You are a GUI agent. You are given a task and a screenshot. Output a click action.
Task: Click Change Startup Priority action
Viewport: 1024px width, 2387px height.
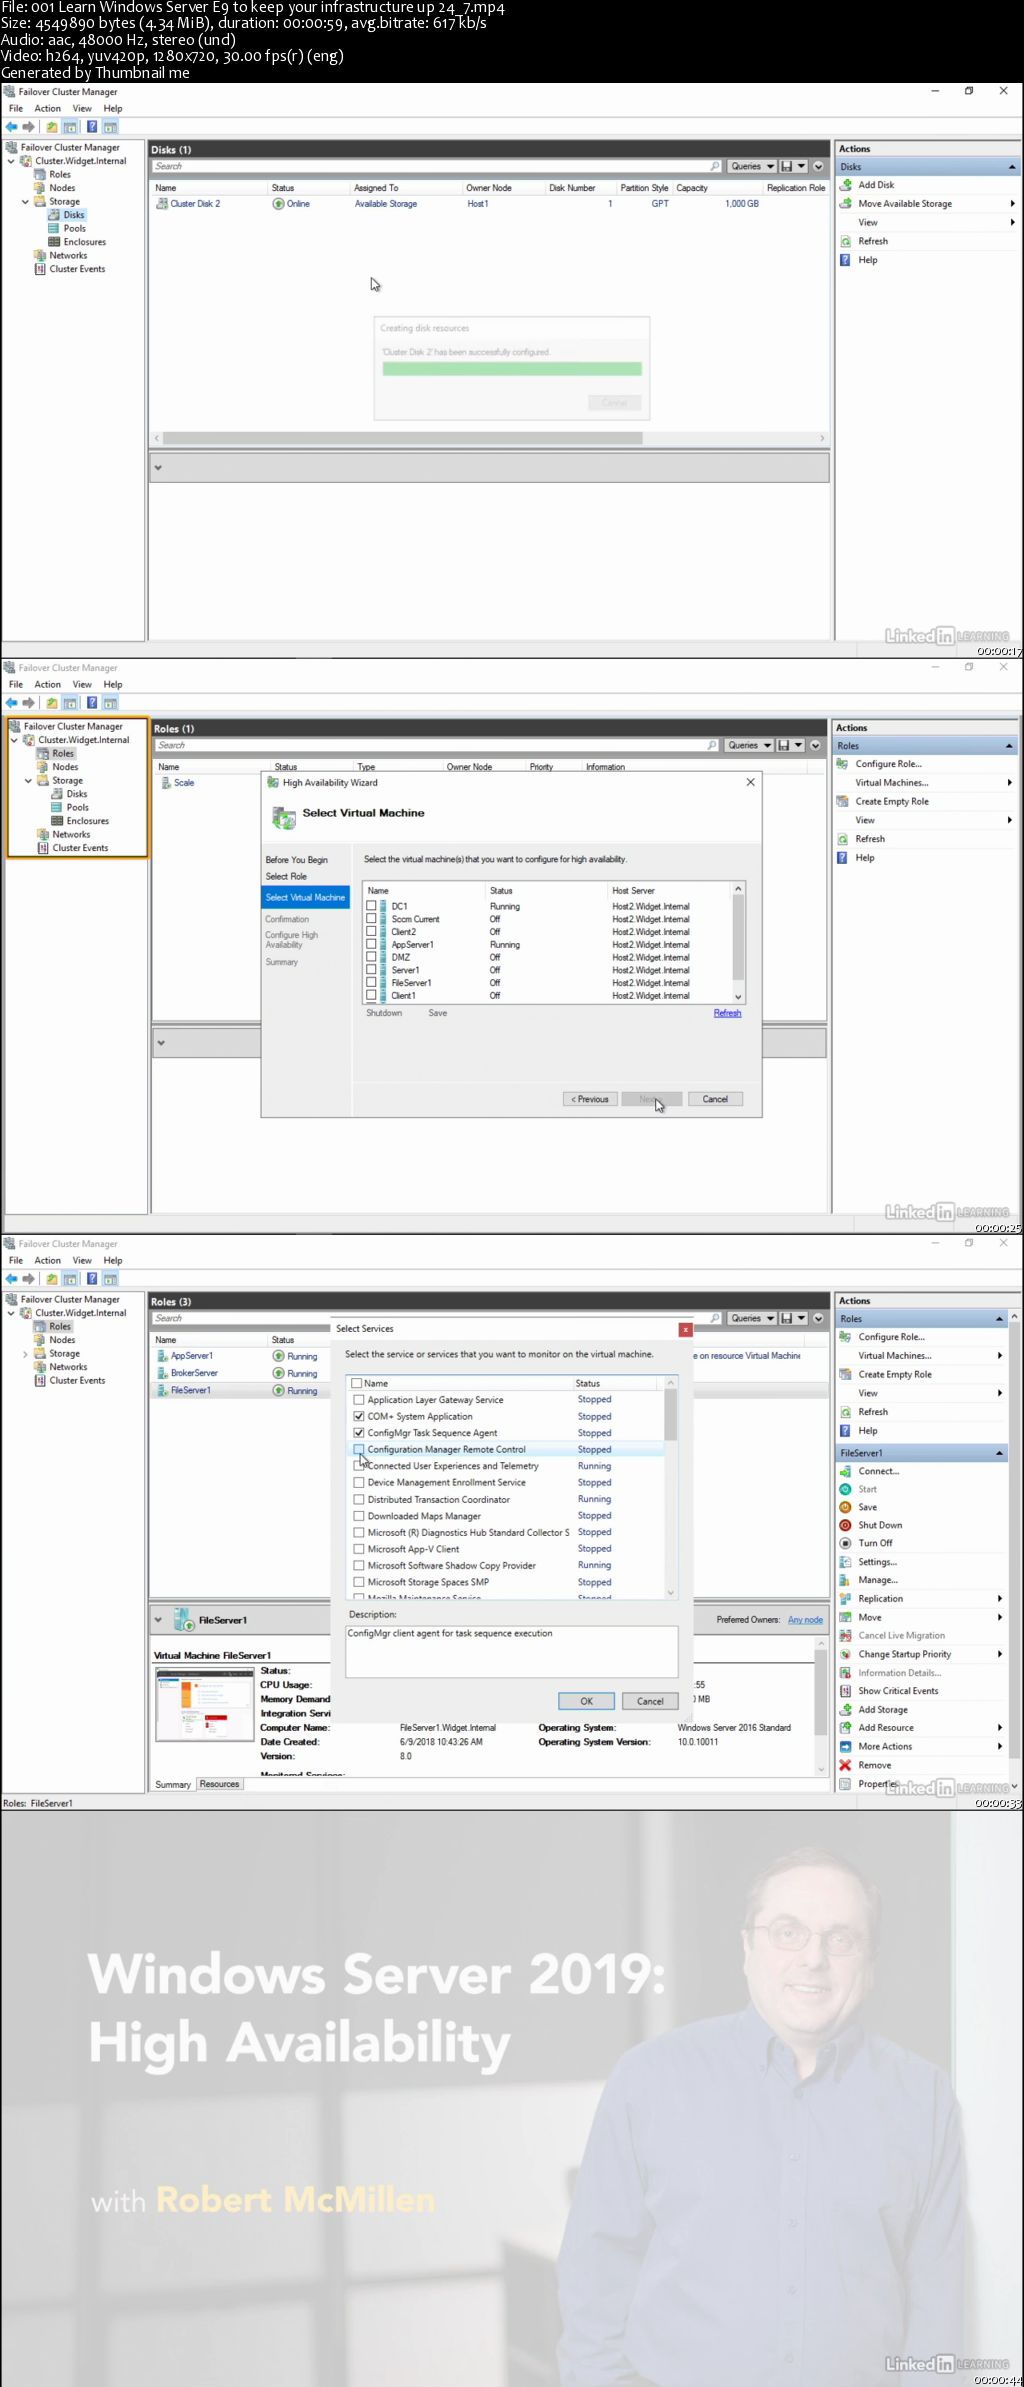905,1654
